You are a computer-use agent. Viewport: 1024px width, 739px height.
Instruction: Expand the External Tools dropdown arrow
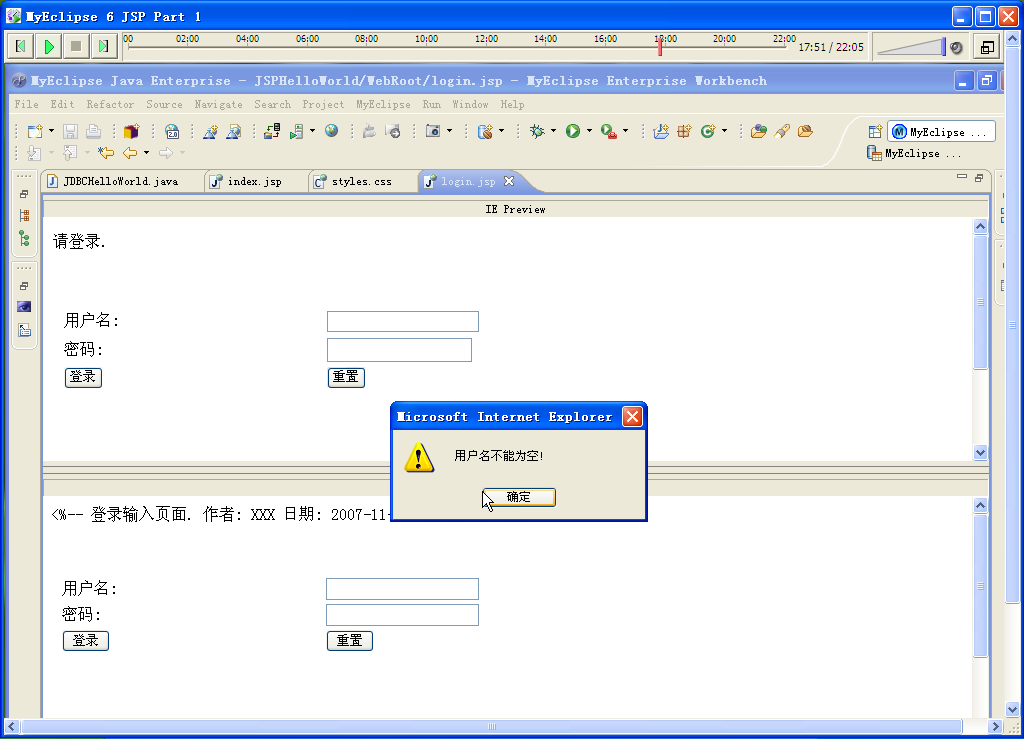(x=625, y=131)
